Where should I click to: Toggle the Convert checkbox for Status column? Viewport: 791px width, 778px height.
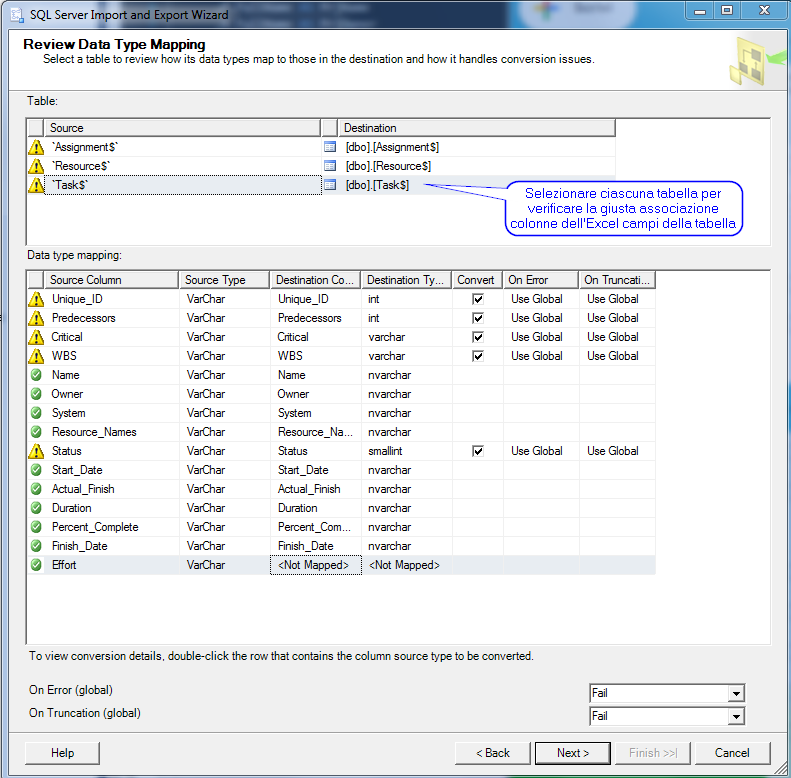click(477, 451)
